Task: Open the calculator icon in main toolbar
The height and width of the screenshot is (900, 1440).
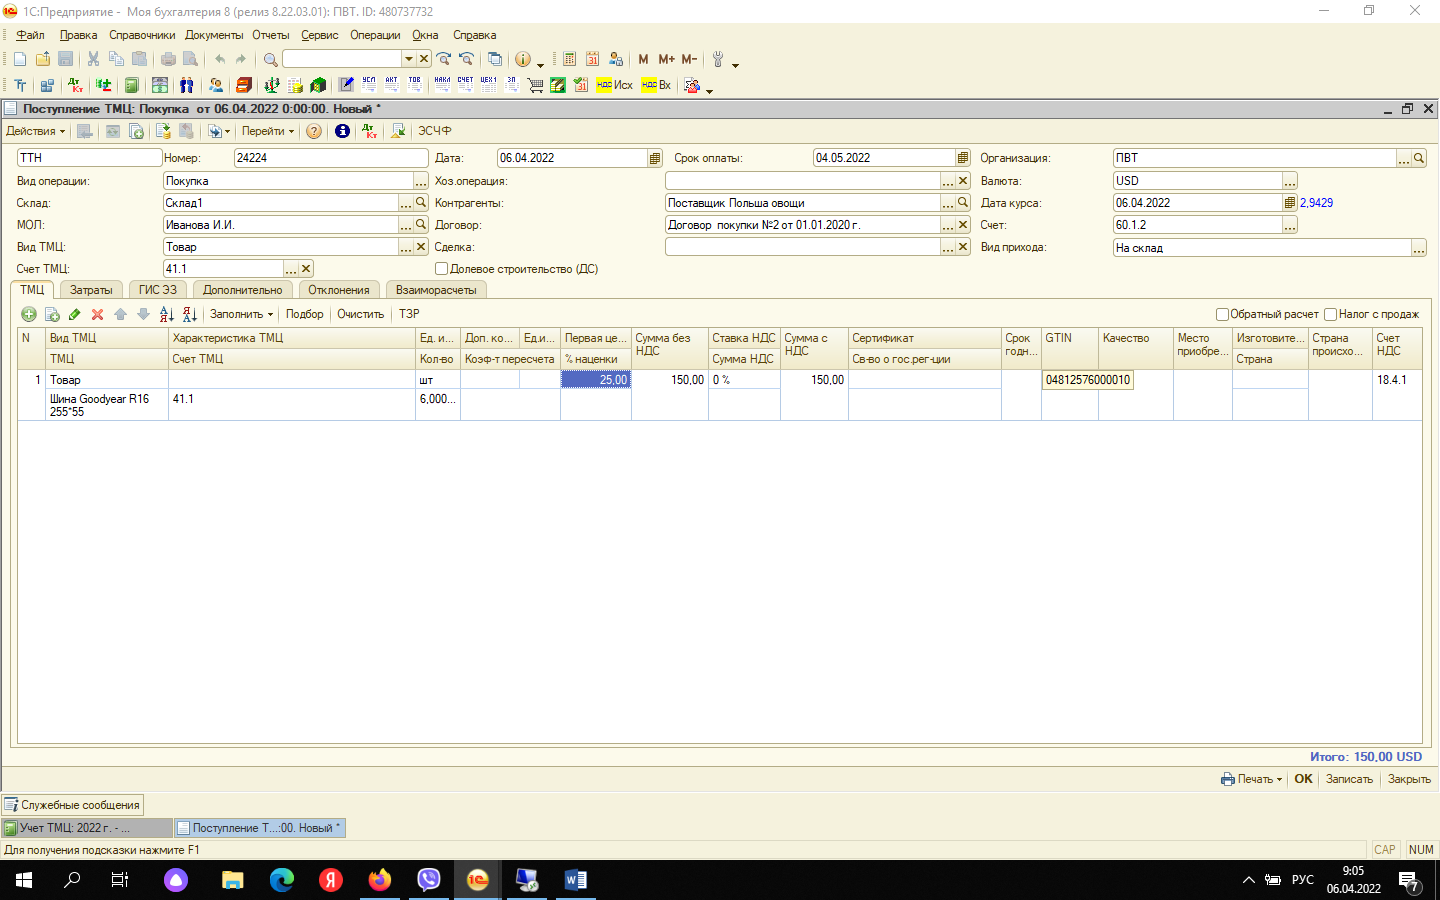Action: (569, 59)
